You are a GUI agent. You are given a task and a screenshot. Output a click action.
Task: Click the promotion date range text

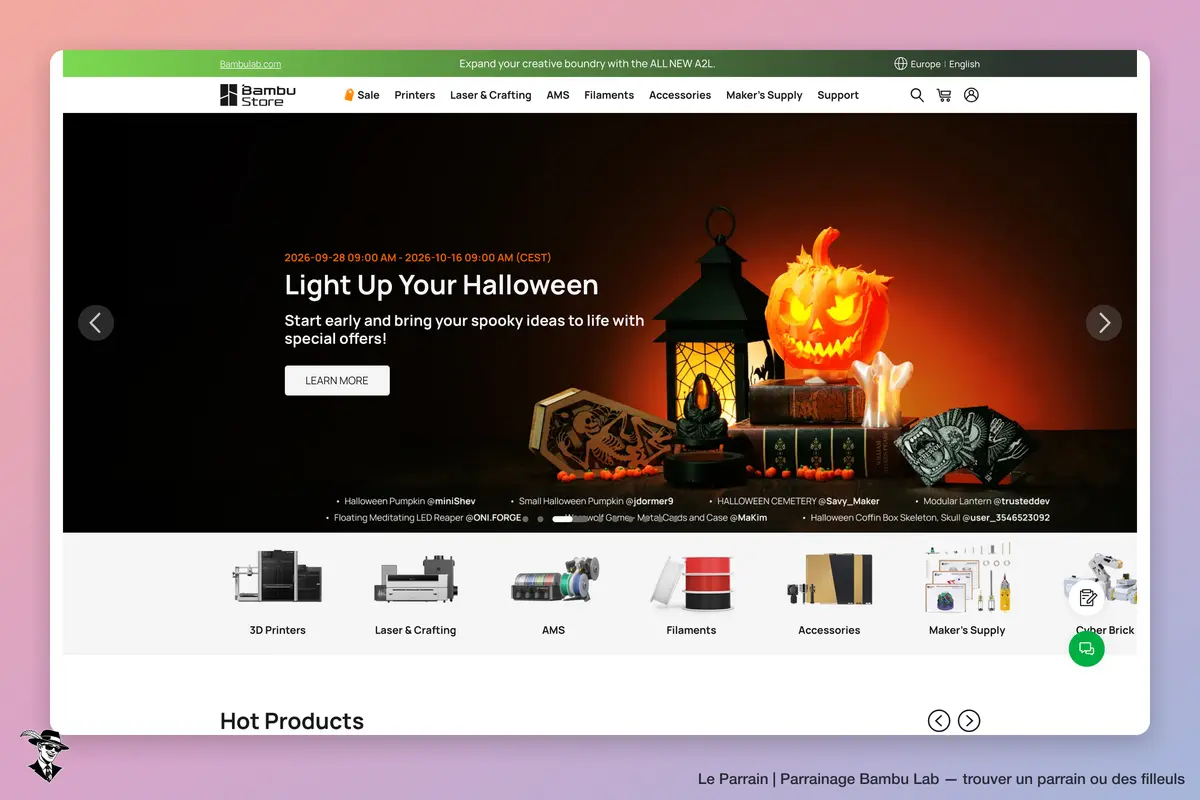tap(418, 258)
